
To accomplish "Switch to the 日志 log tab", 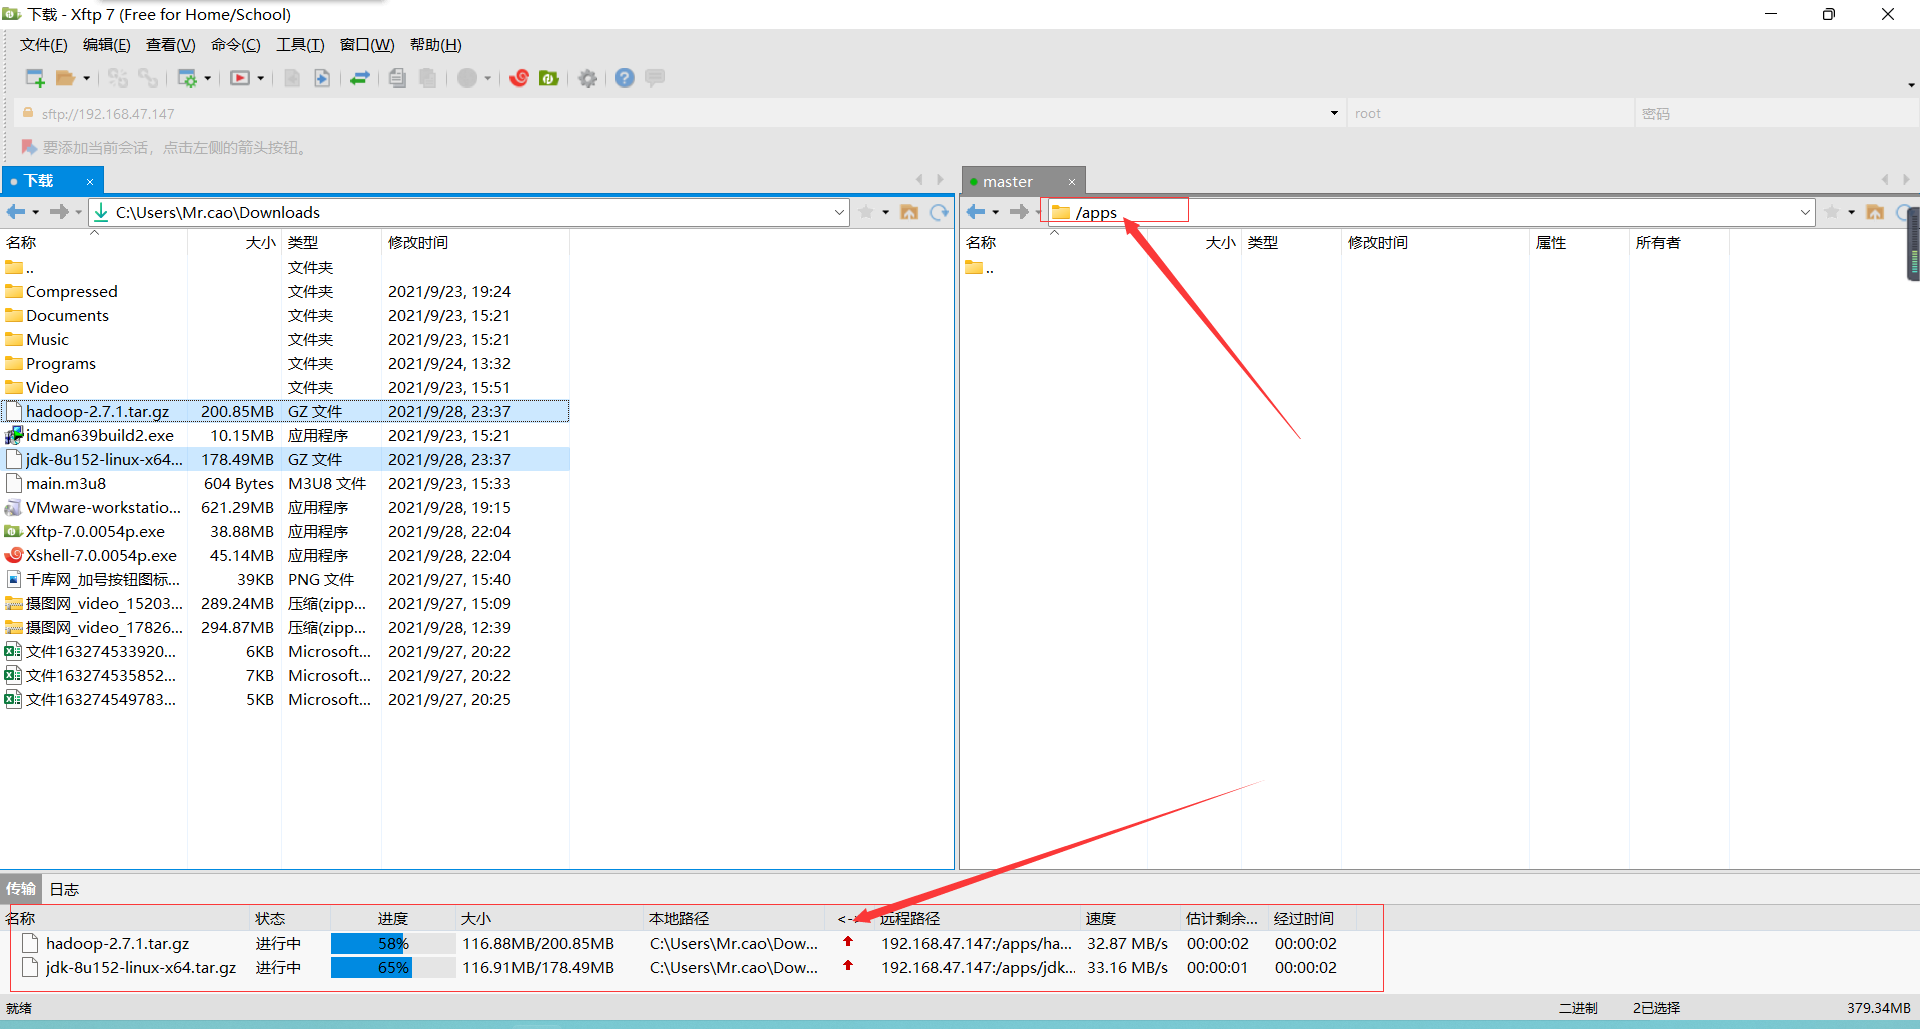I will click(x=64, y=889).
